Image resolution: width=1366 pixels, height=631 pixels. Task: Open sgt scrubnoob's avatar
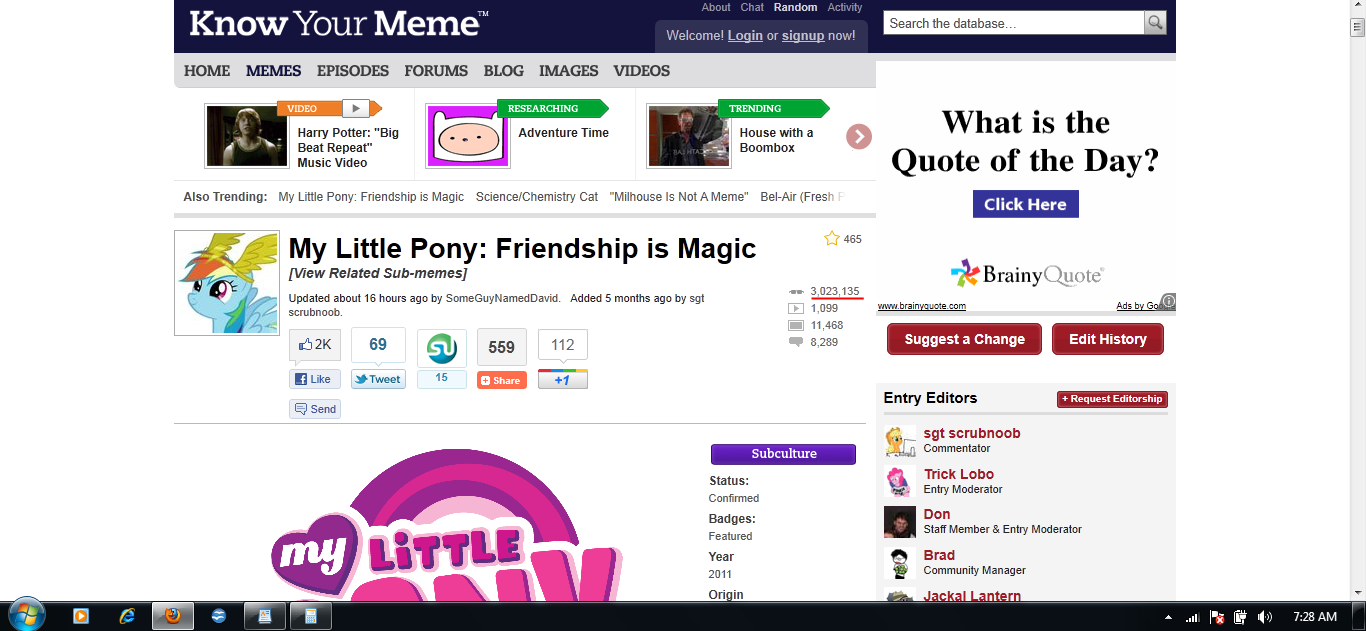[x=900, y=441]
